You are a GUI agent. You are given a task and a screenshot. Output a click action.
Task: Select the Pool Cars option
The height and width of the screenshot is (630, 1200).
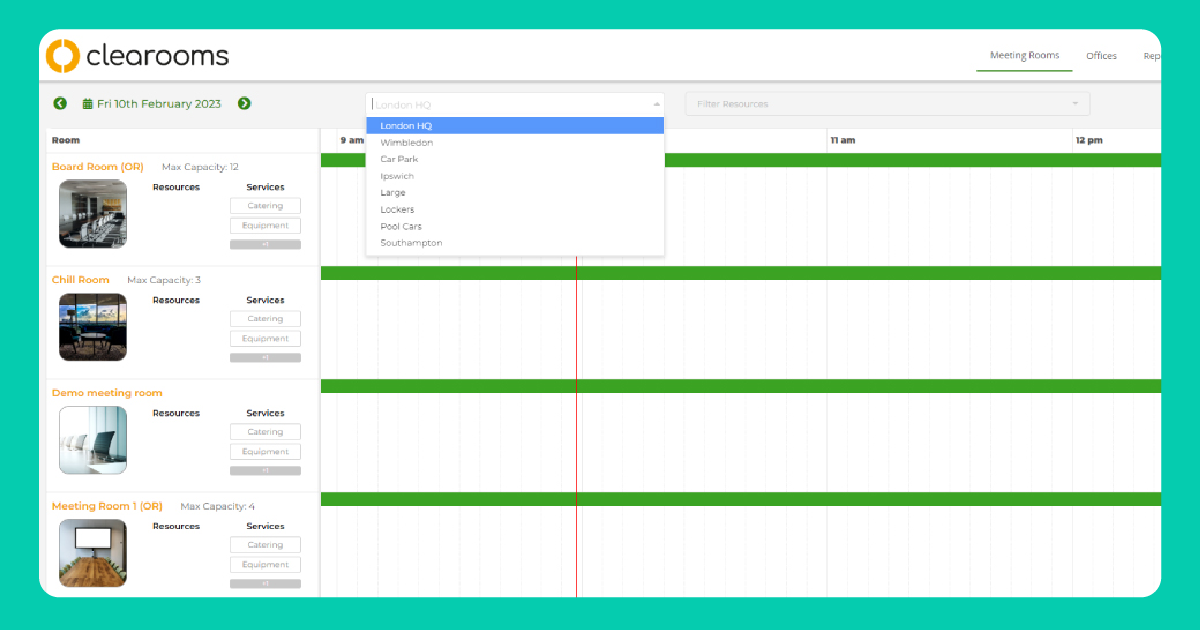coord(401,226)
